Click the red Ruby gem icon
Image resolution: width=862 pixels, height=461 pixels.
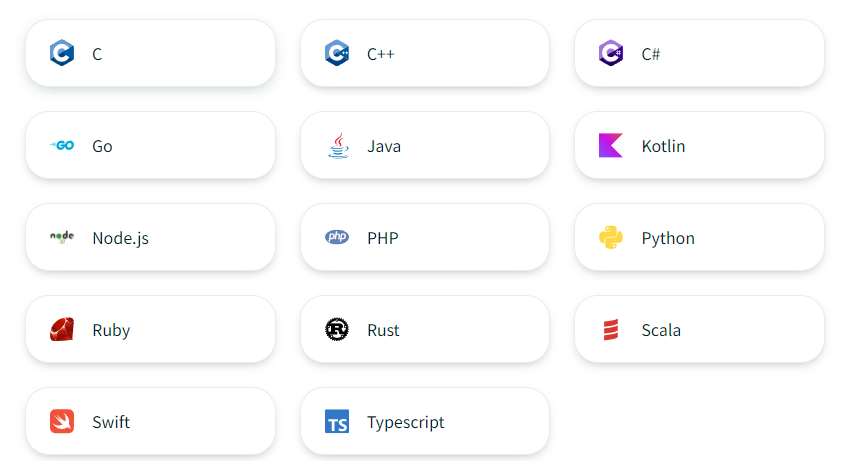pos(62,329)
